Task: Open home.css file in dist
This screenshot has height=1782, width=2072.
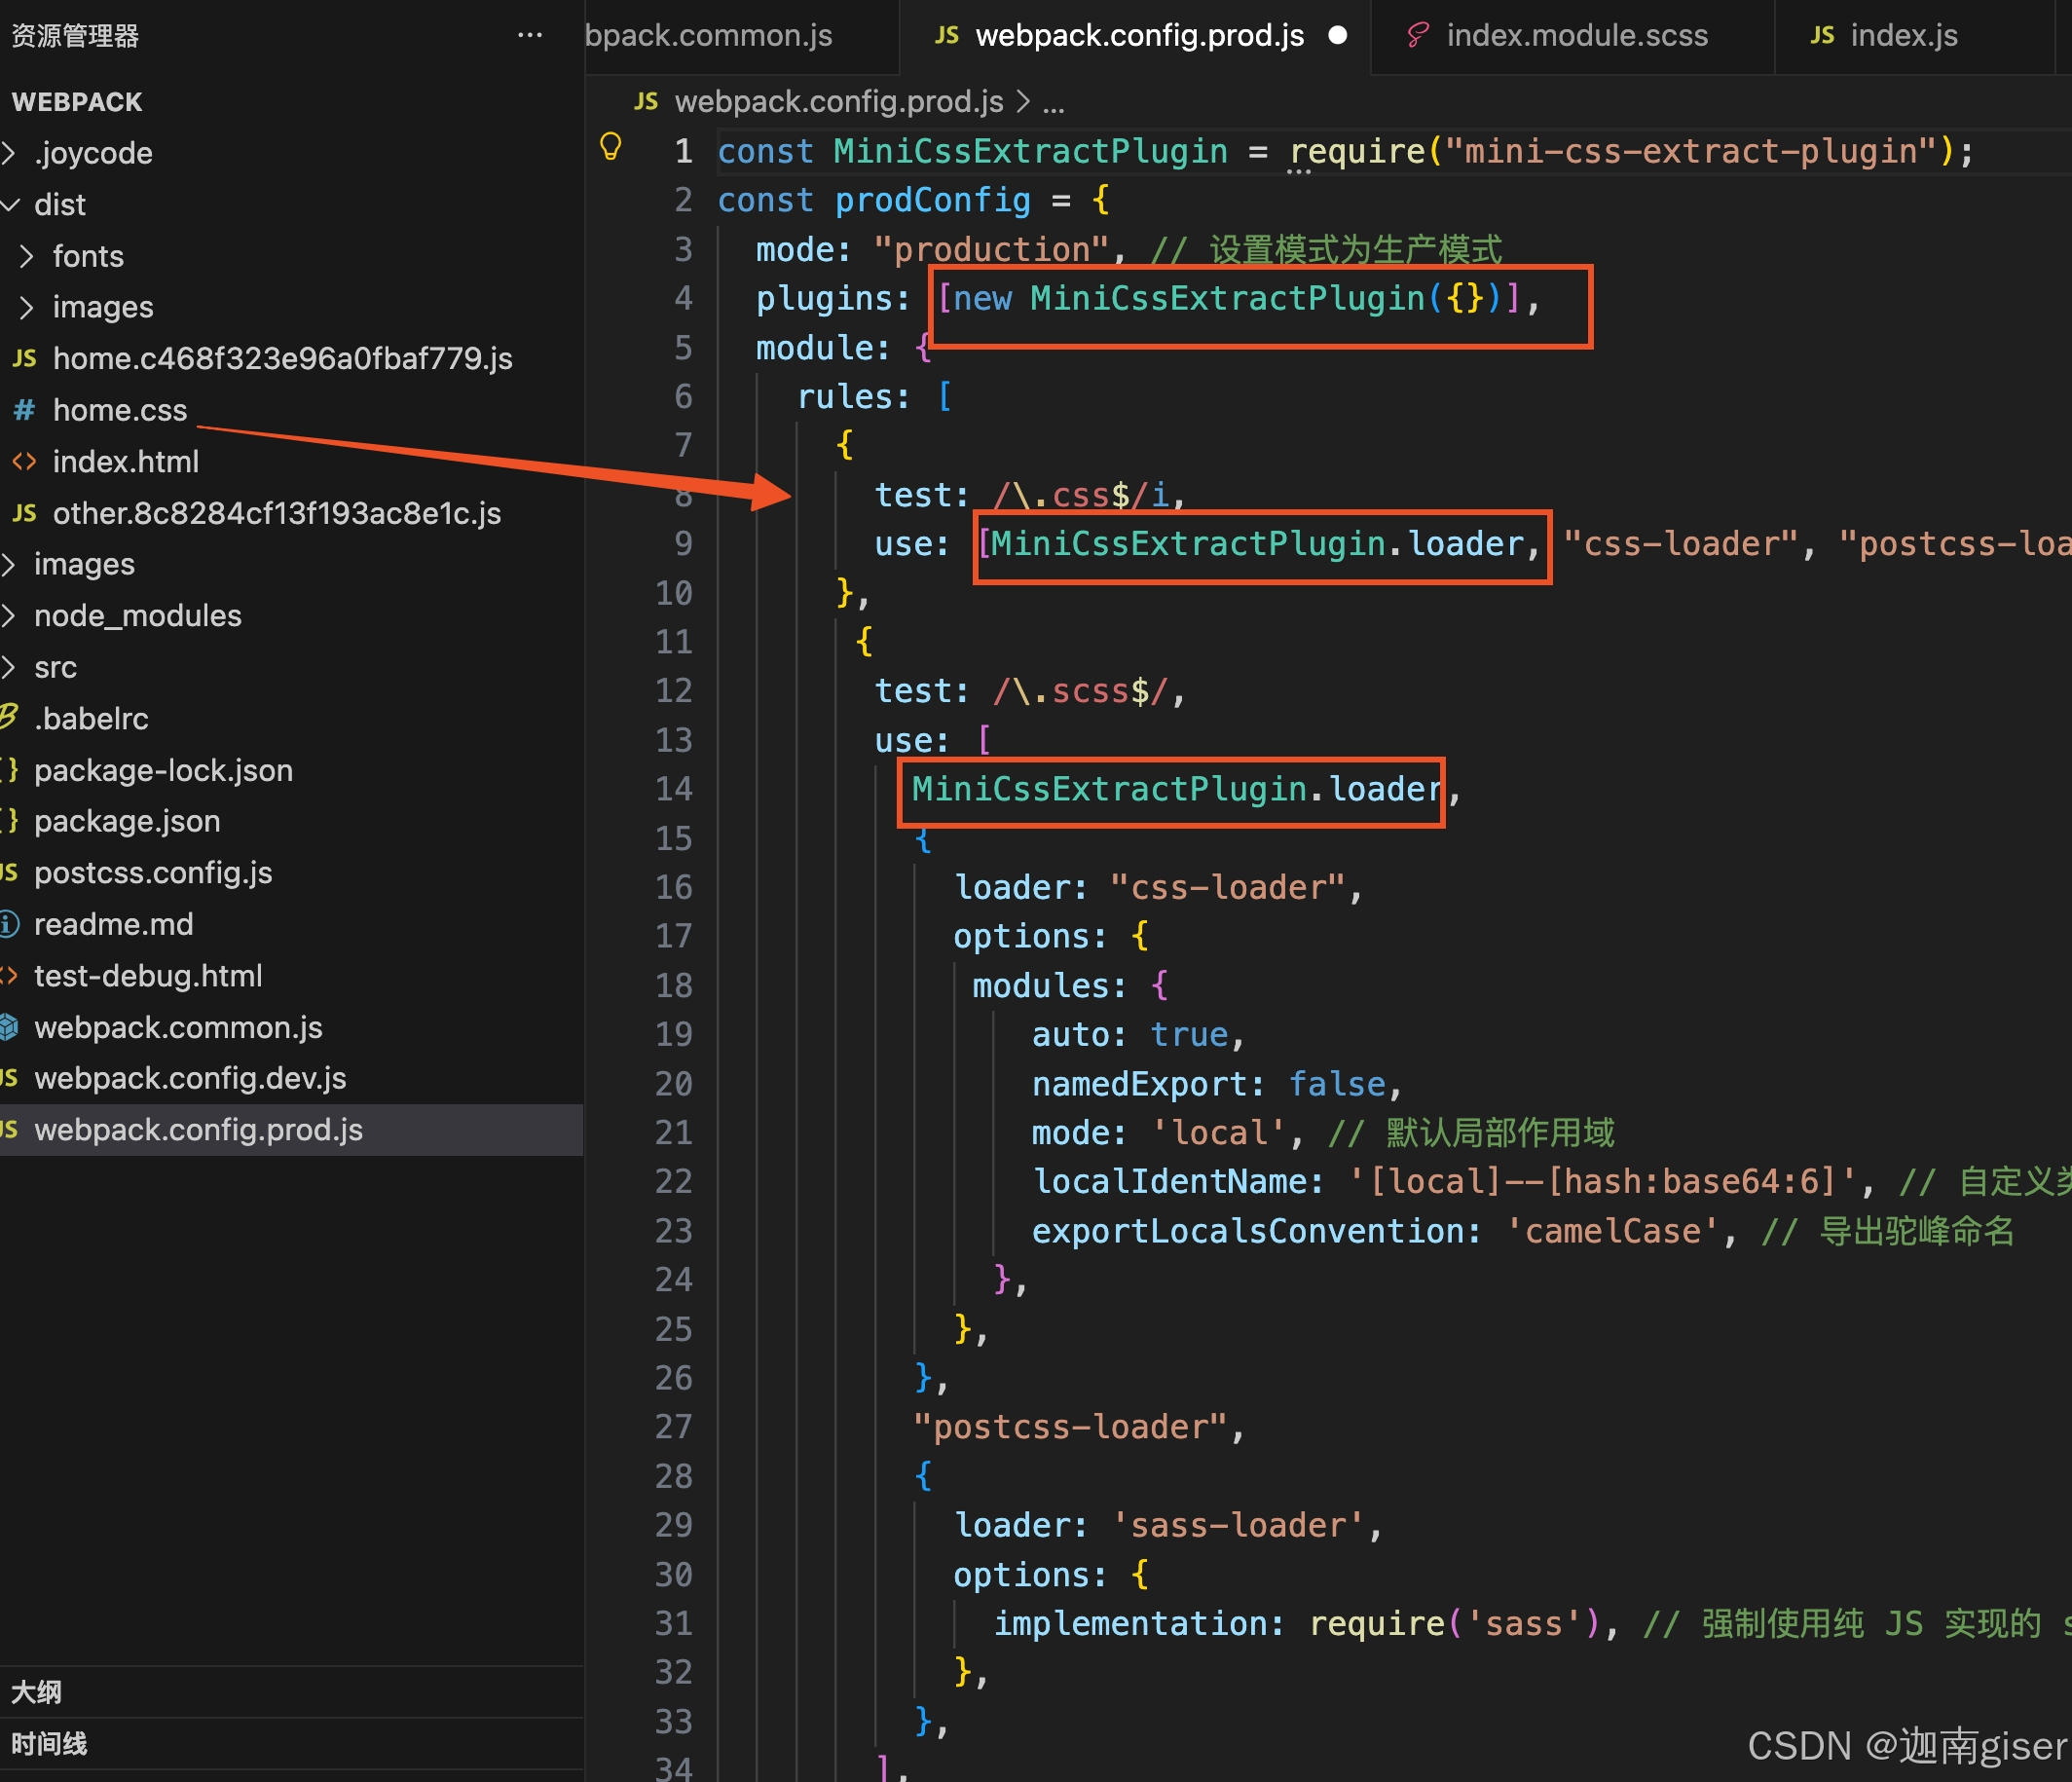Action: [119, 410]
